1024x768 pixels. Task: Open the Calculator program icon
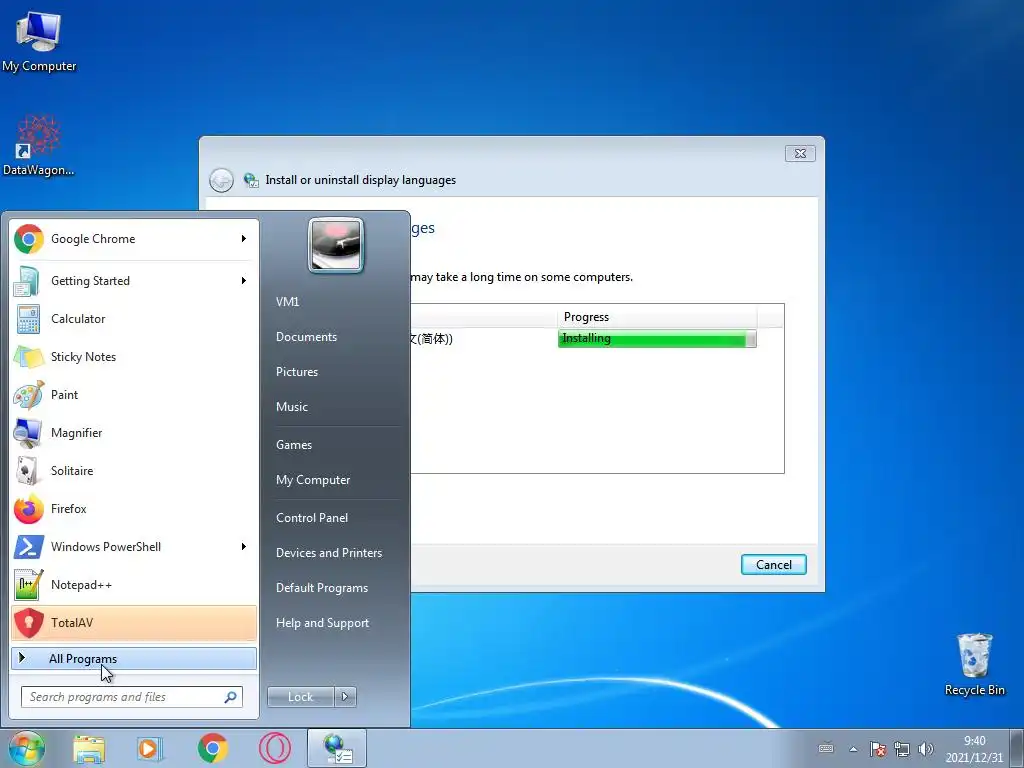(28, 319)
